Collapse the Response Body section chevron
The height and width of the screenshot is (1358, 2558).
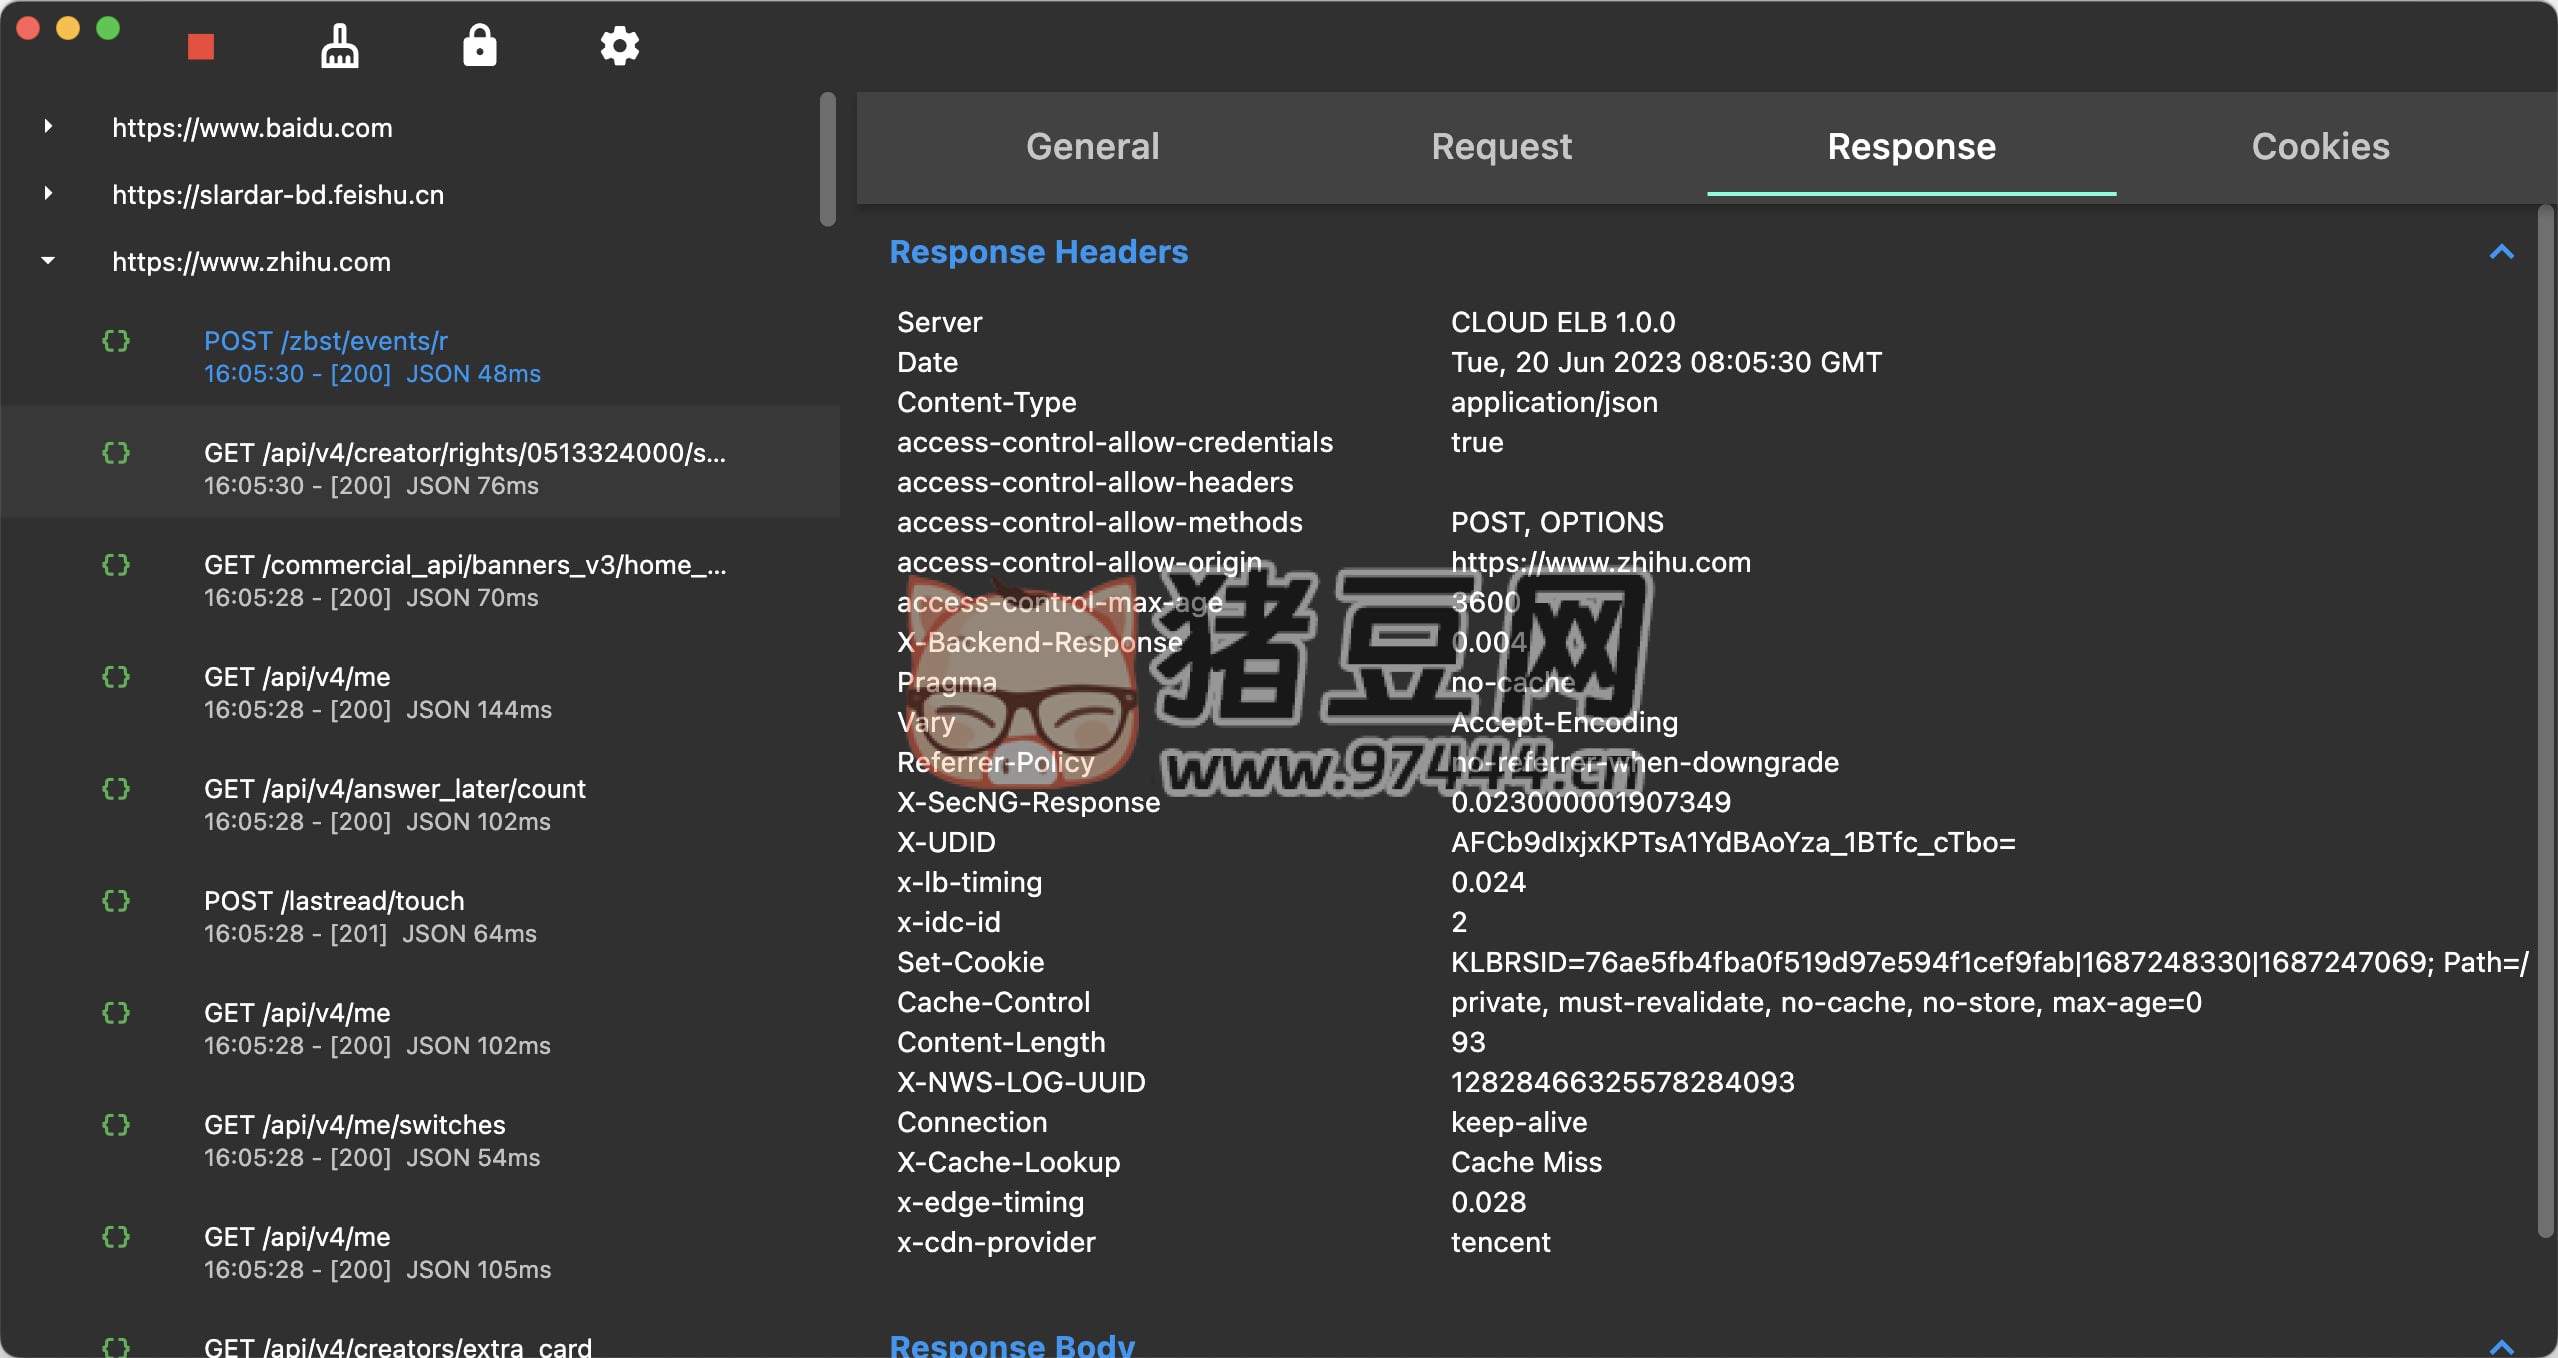pyautogui.click(x=2501, y=1346)
